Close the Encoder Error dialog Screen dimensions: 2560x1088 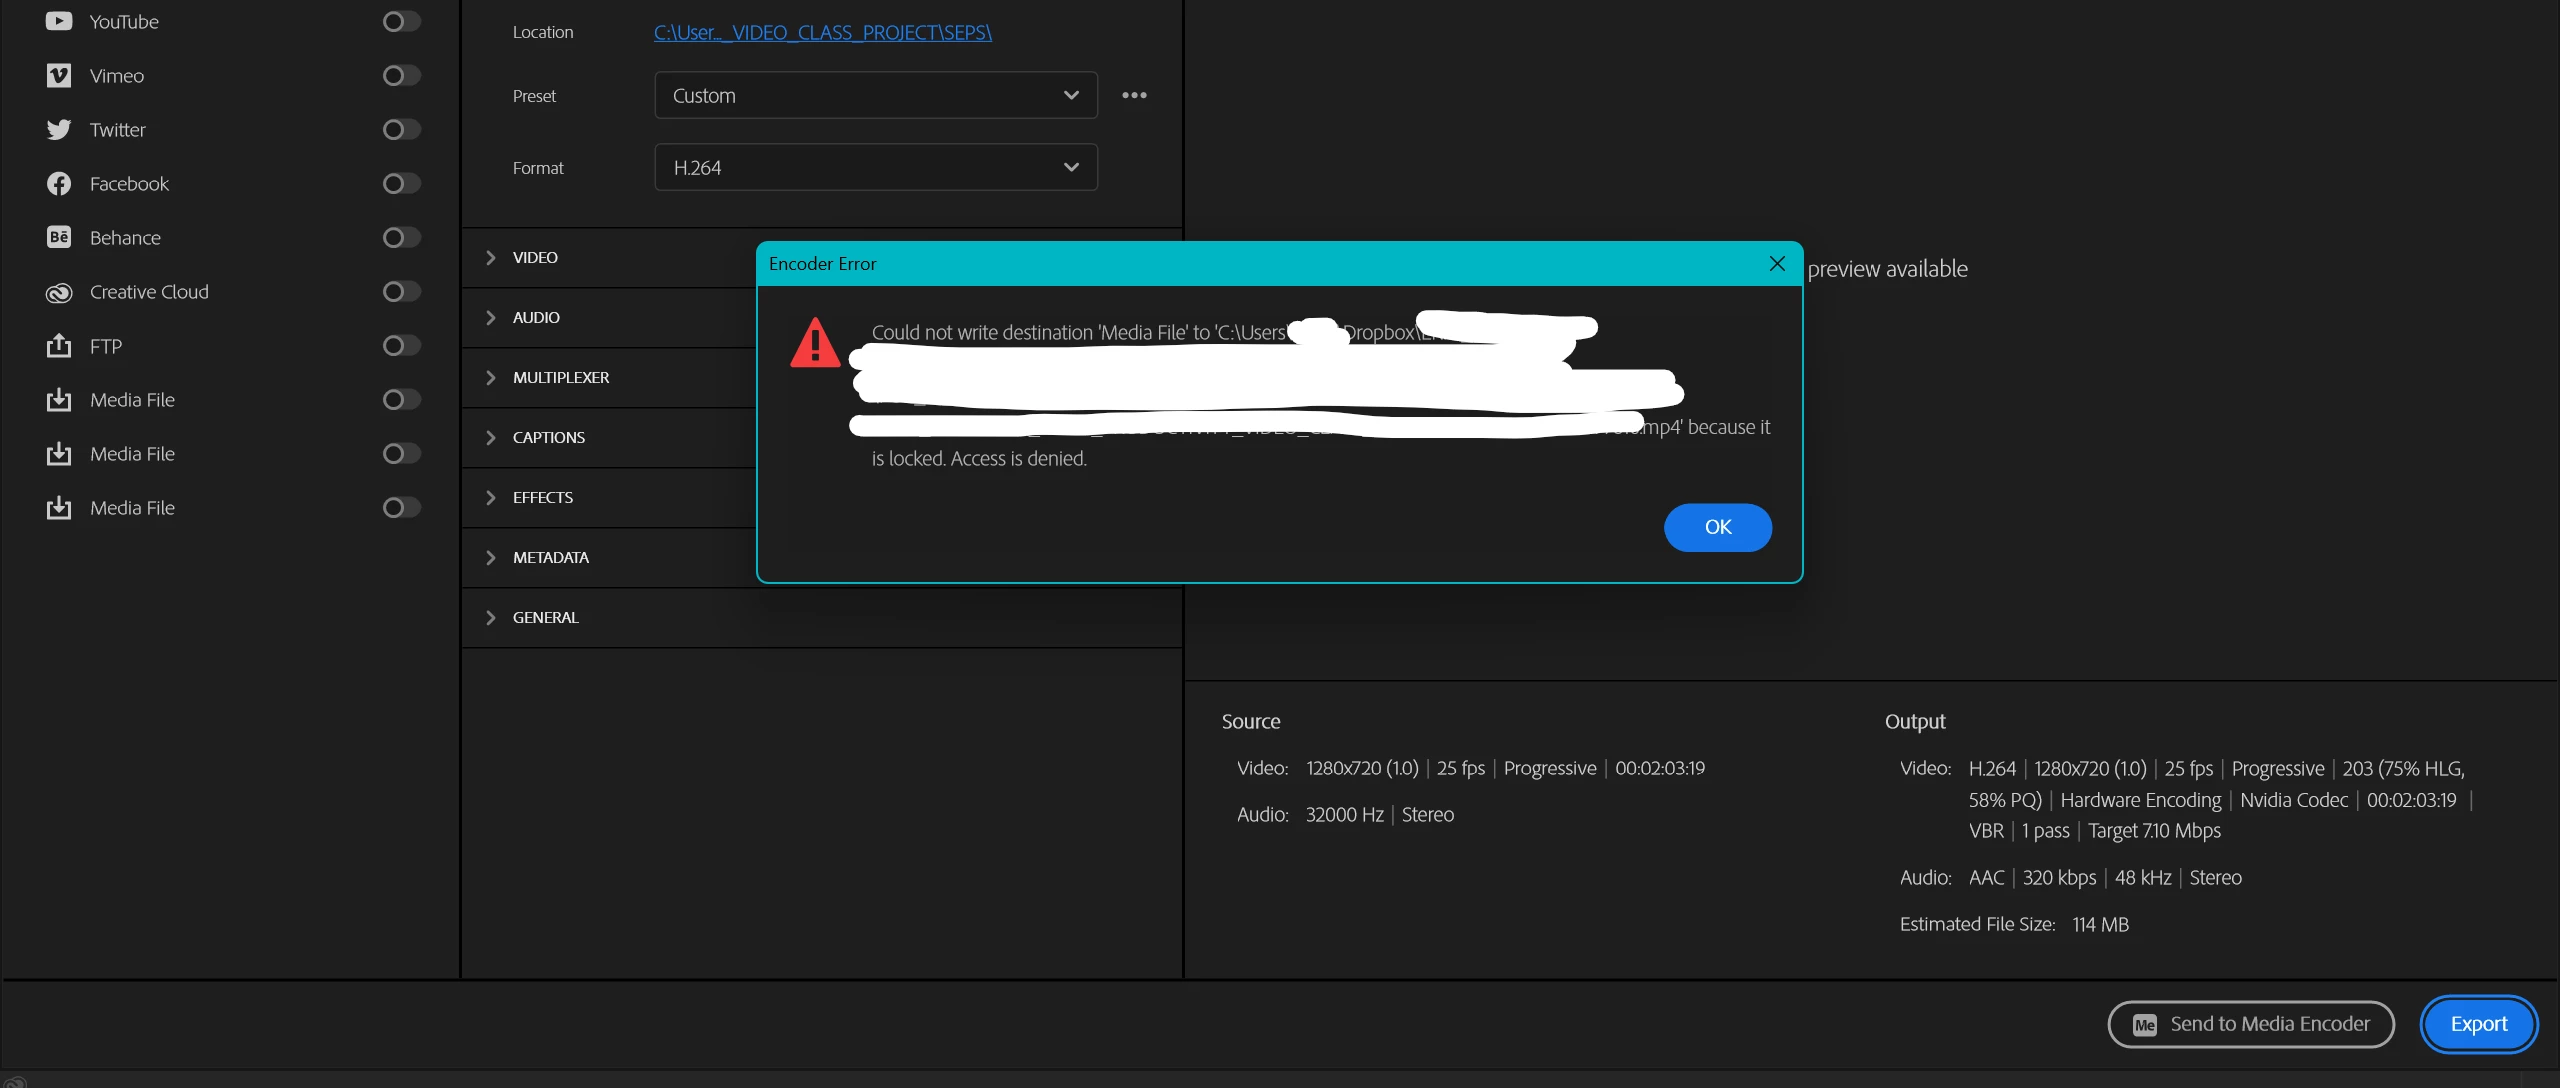coord(1776,264)
